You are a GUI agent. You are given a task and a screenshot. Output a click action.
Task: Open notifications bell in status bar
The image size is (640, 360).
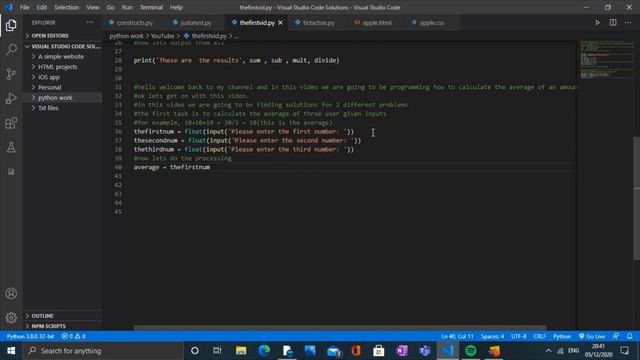point(629,336)
